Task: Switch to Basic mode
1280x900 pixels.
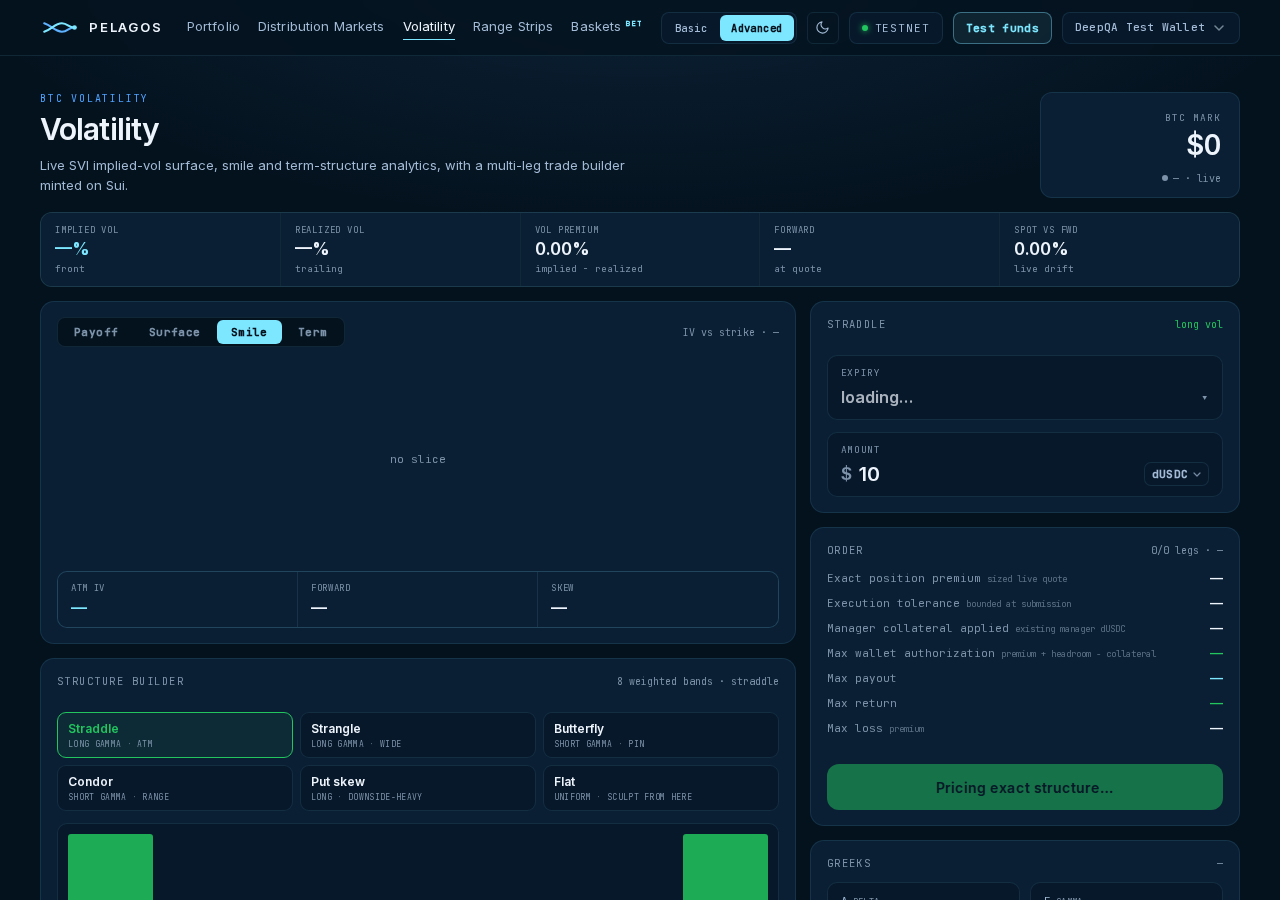Action: (691, 28)
